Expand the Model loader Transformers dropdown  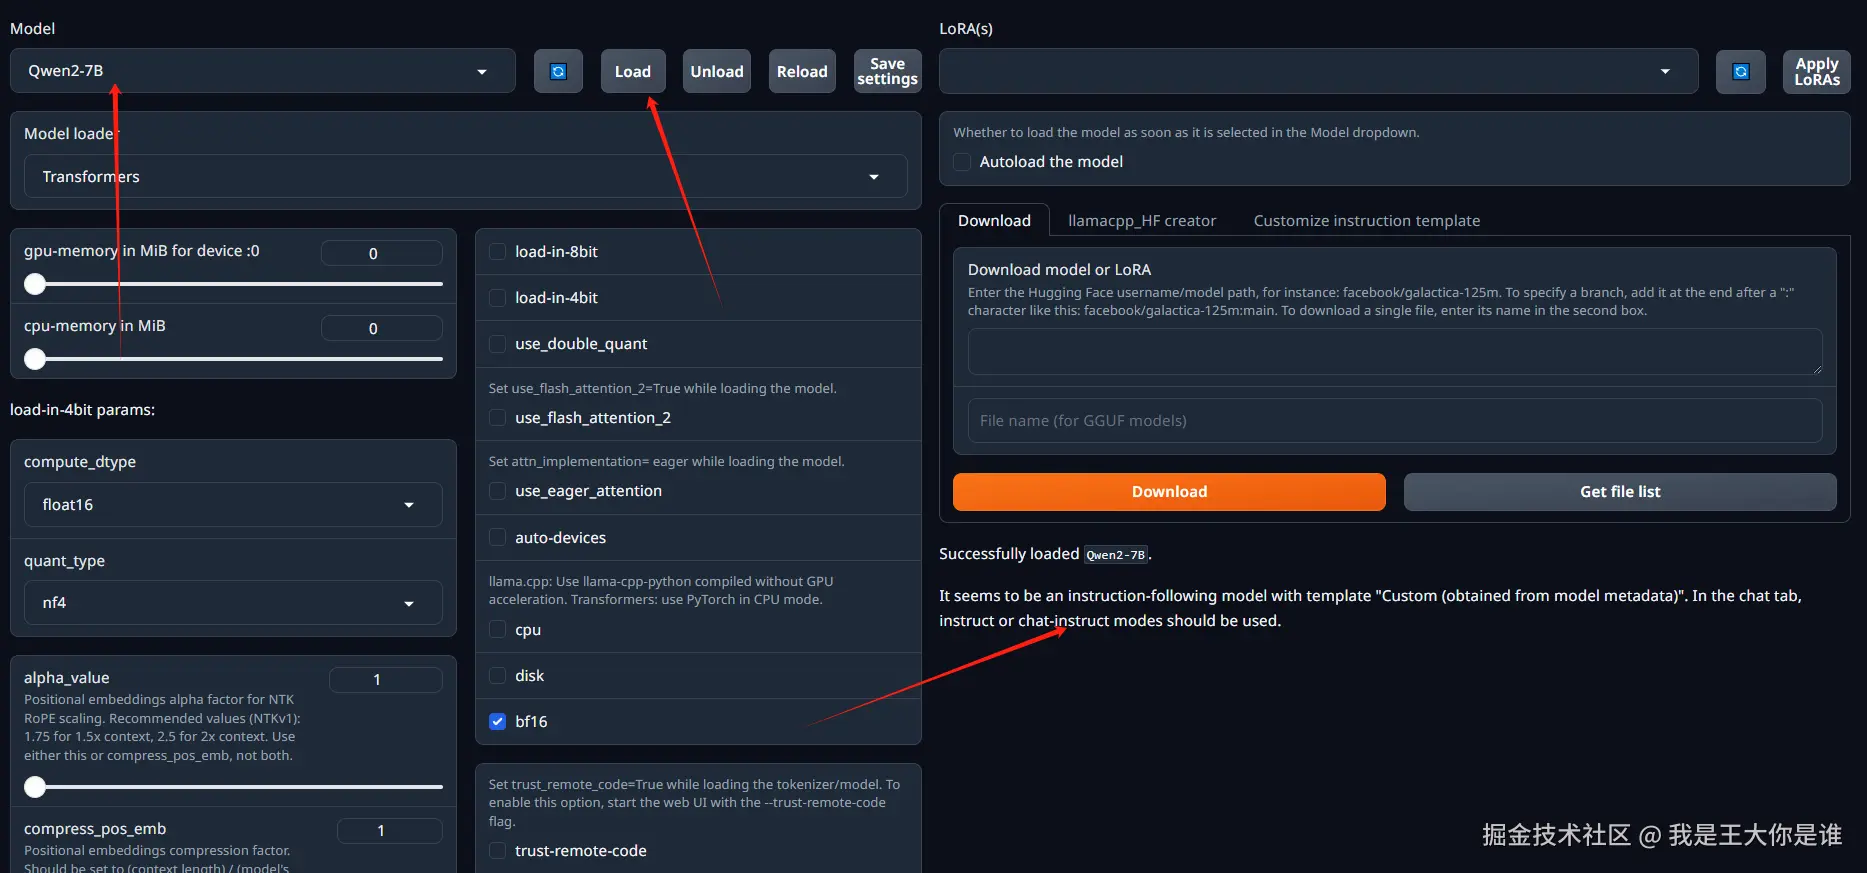click(465, 176)
